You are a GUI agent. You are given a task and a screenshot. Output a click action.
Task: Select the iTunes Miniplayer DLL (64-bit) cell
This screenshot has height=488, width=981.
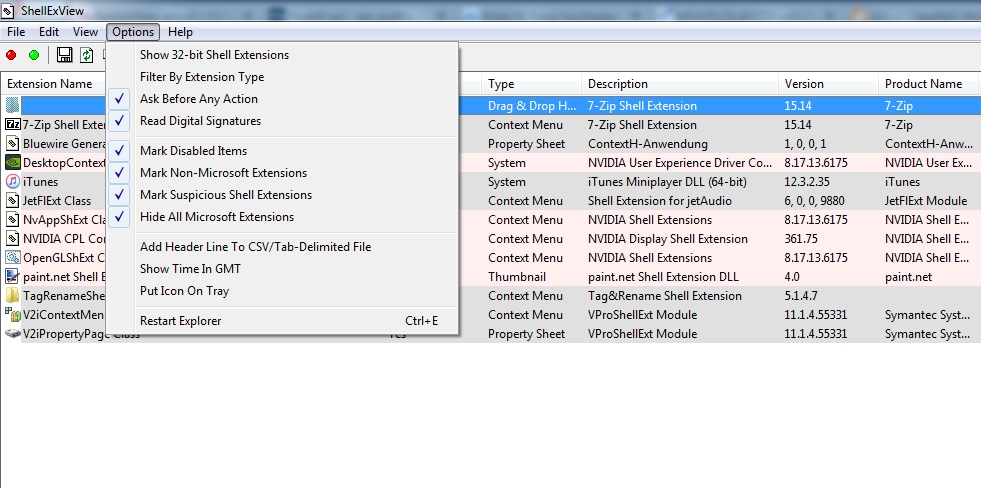click(x=667, y=182)
